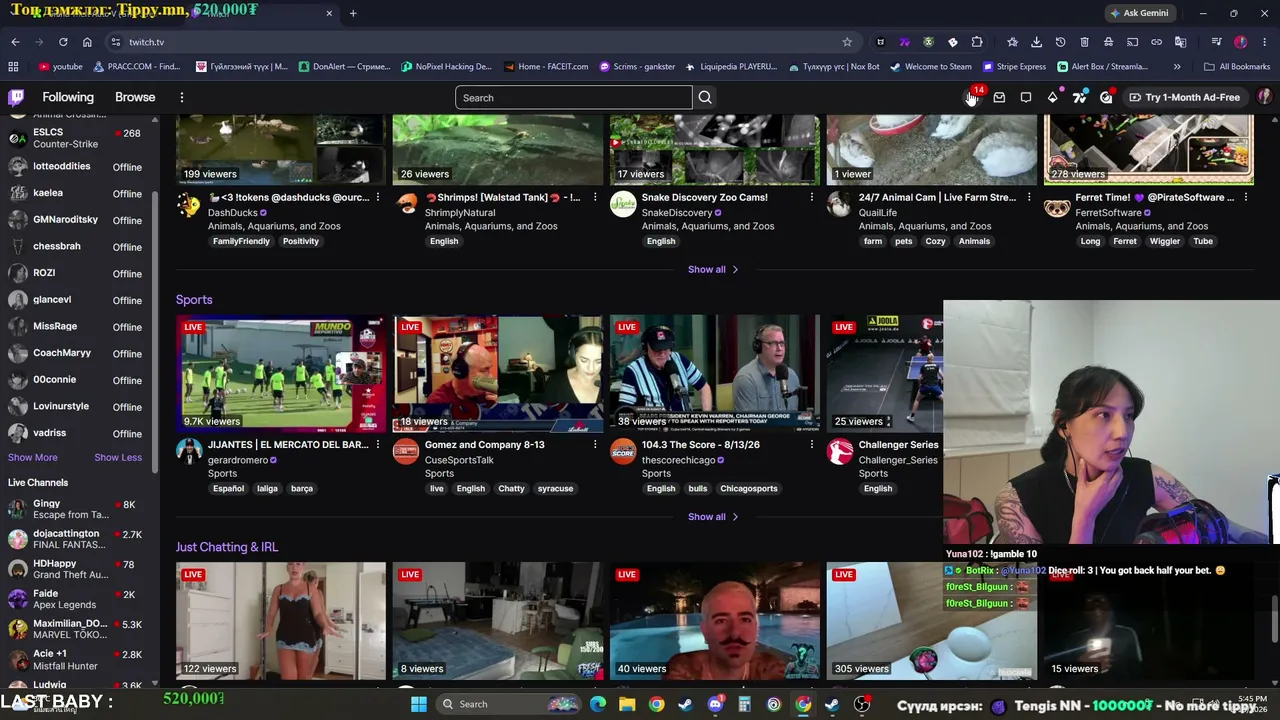Open the Chrome three-dot menu

pyautogui.click(x=1265, y=42)
